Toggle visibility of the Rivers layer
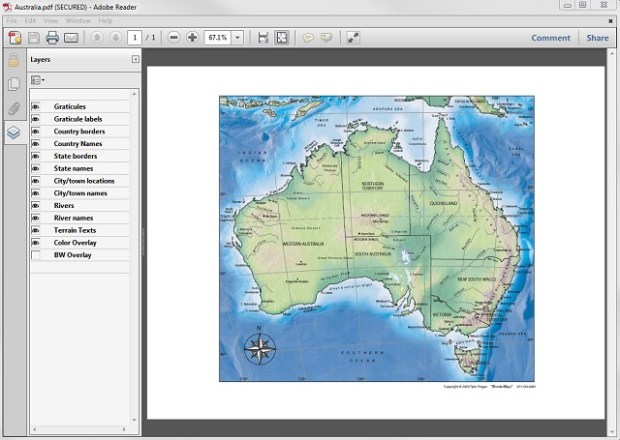 (36, 205)
